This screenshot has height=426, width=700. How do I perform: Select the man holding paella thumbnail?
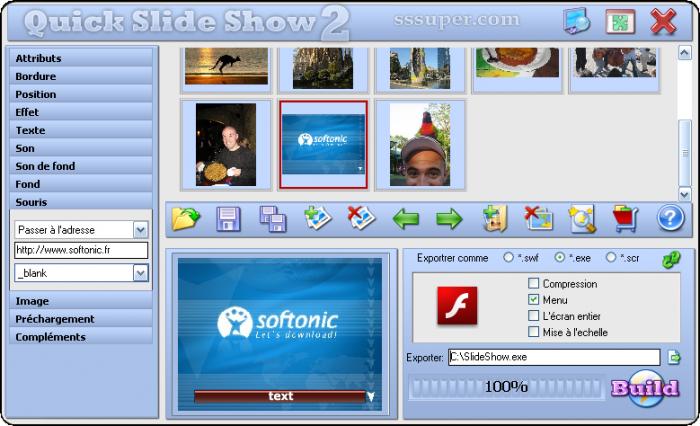point(226,145)
